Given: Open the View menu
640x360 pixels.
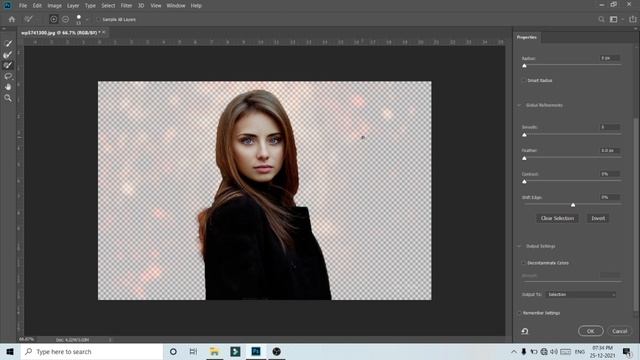Looking at the screenshot, I should 156,6.
